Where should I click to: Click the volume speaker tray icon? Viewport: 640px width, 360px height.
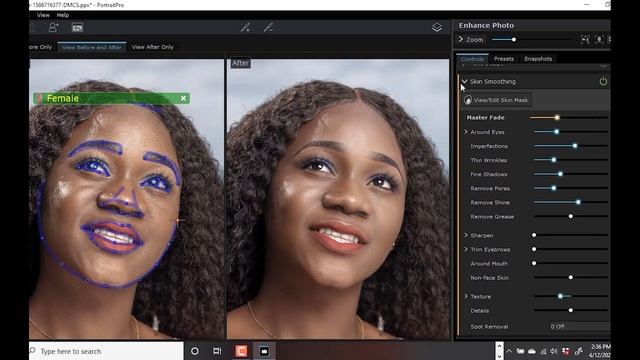click(x=554, y=351)
